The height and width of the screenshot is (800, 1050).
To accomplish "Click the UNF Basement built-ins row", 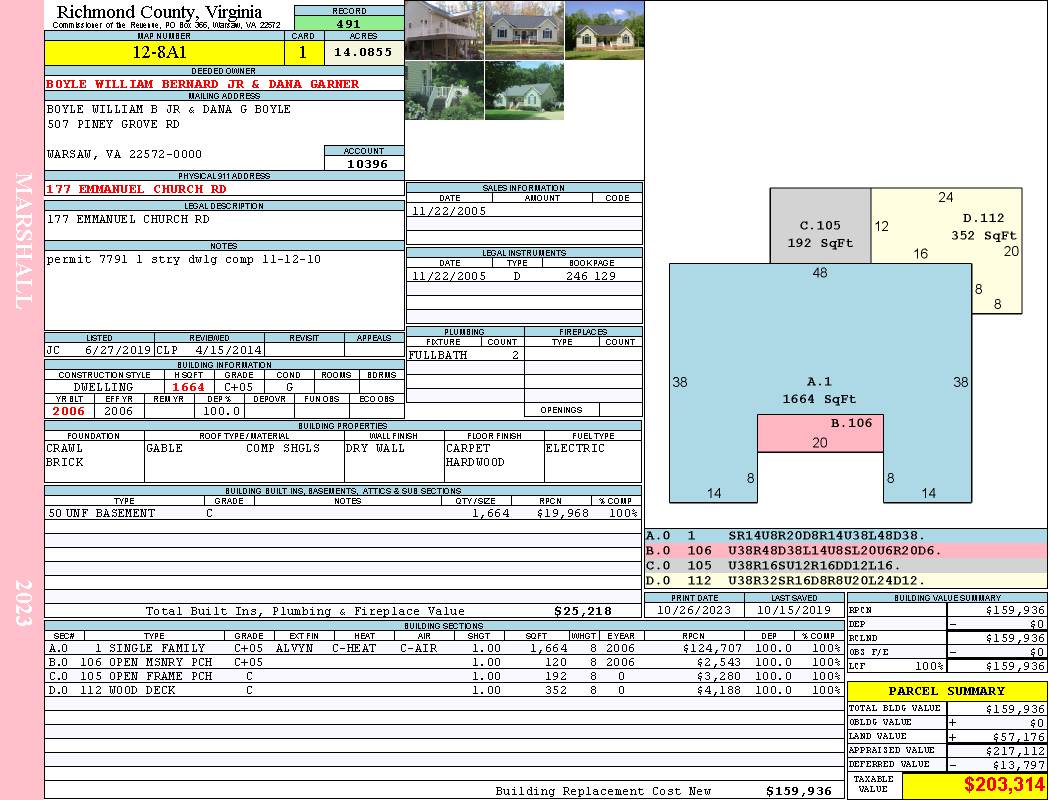I will (343, 513).
